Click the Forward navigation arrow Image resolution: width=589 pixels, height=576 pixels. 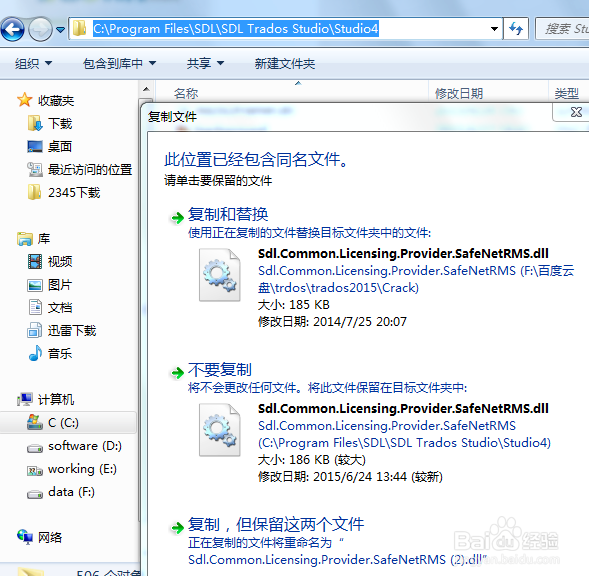[41, 29]
